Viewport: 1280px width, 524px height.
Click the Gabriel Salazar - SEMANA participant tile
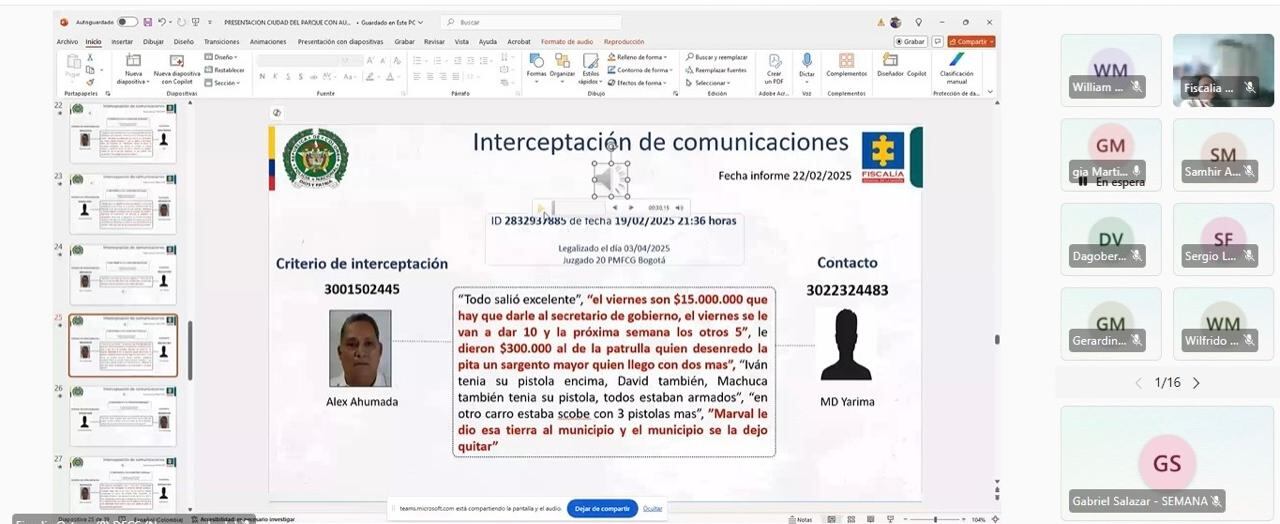(x=1167, y=463)
